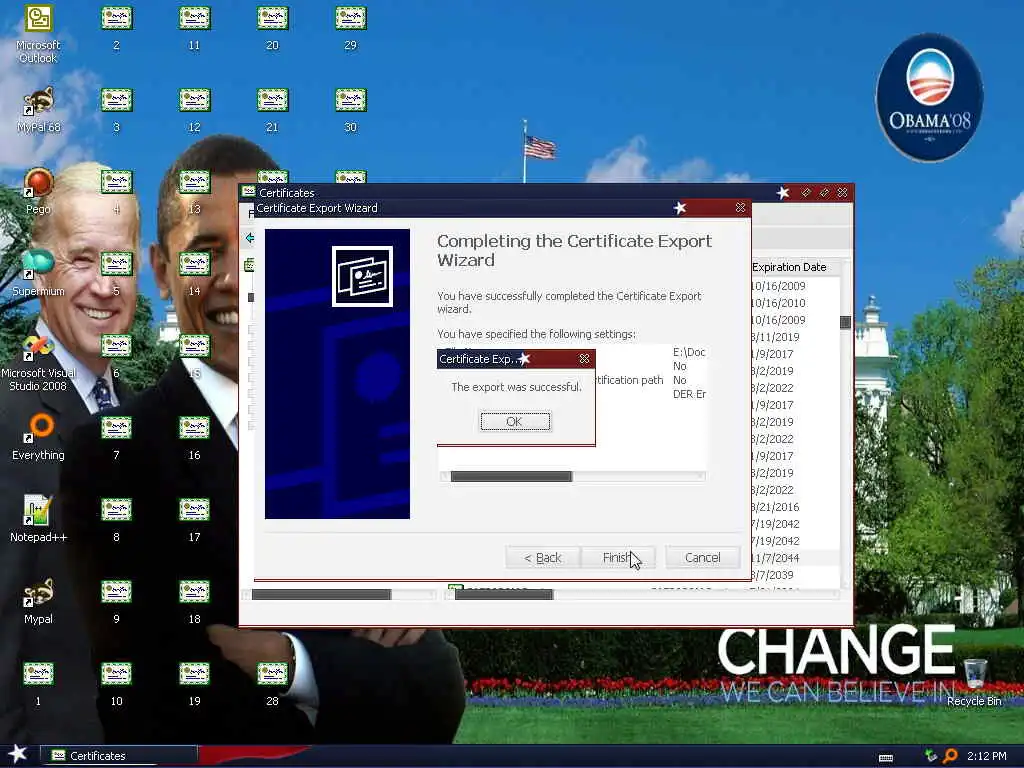Click the Finish button in the wizard

pos(618,558)
